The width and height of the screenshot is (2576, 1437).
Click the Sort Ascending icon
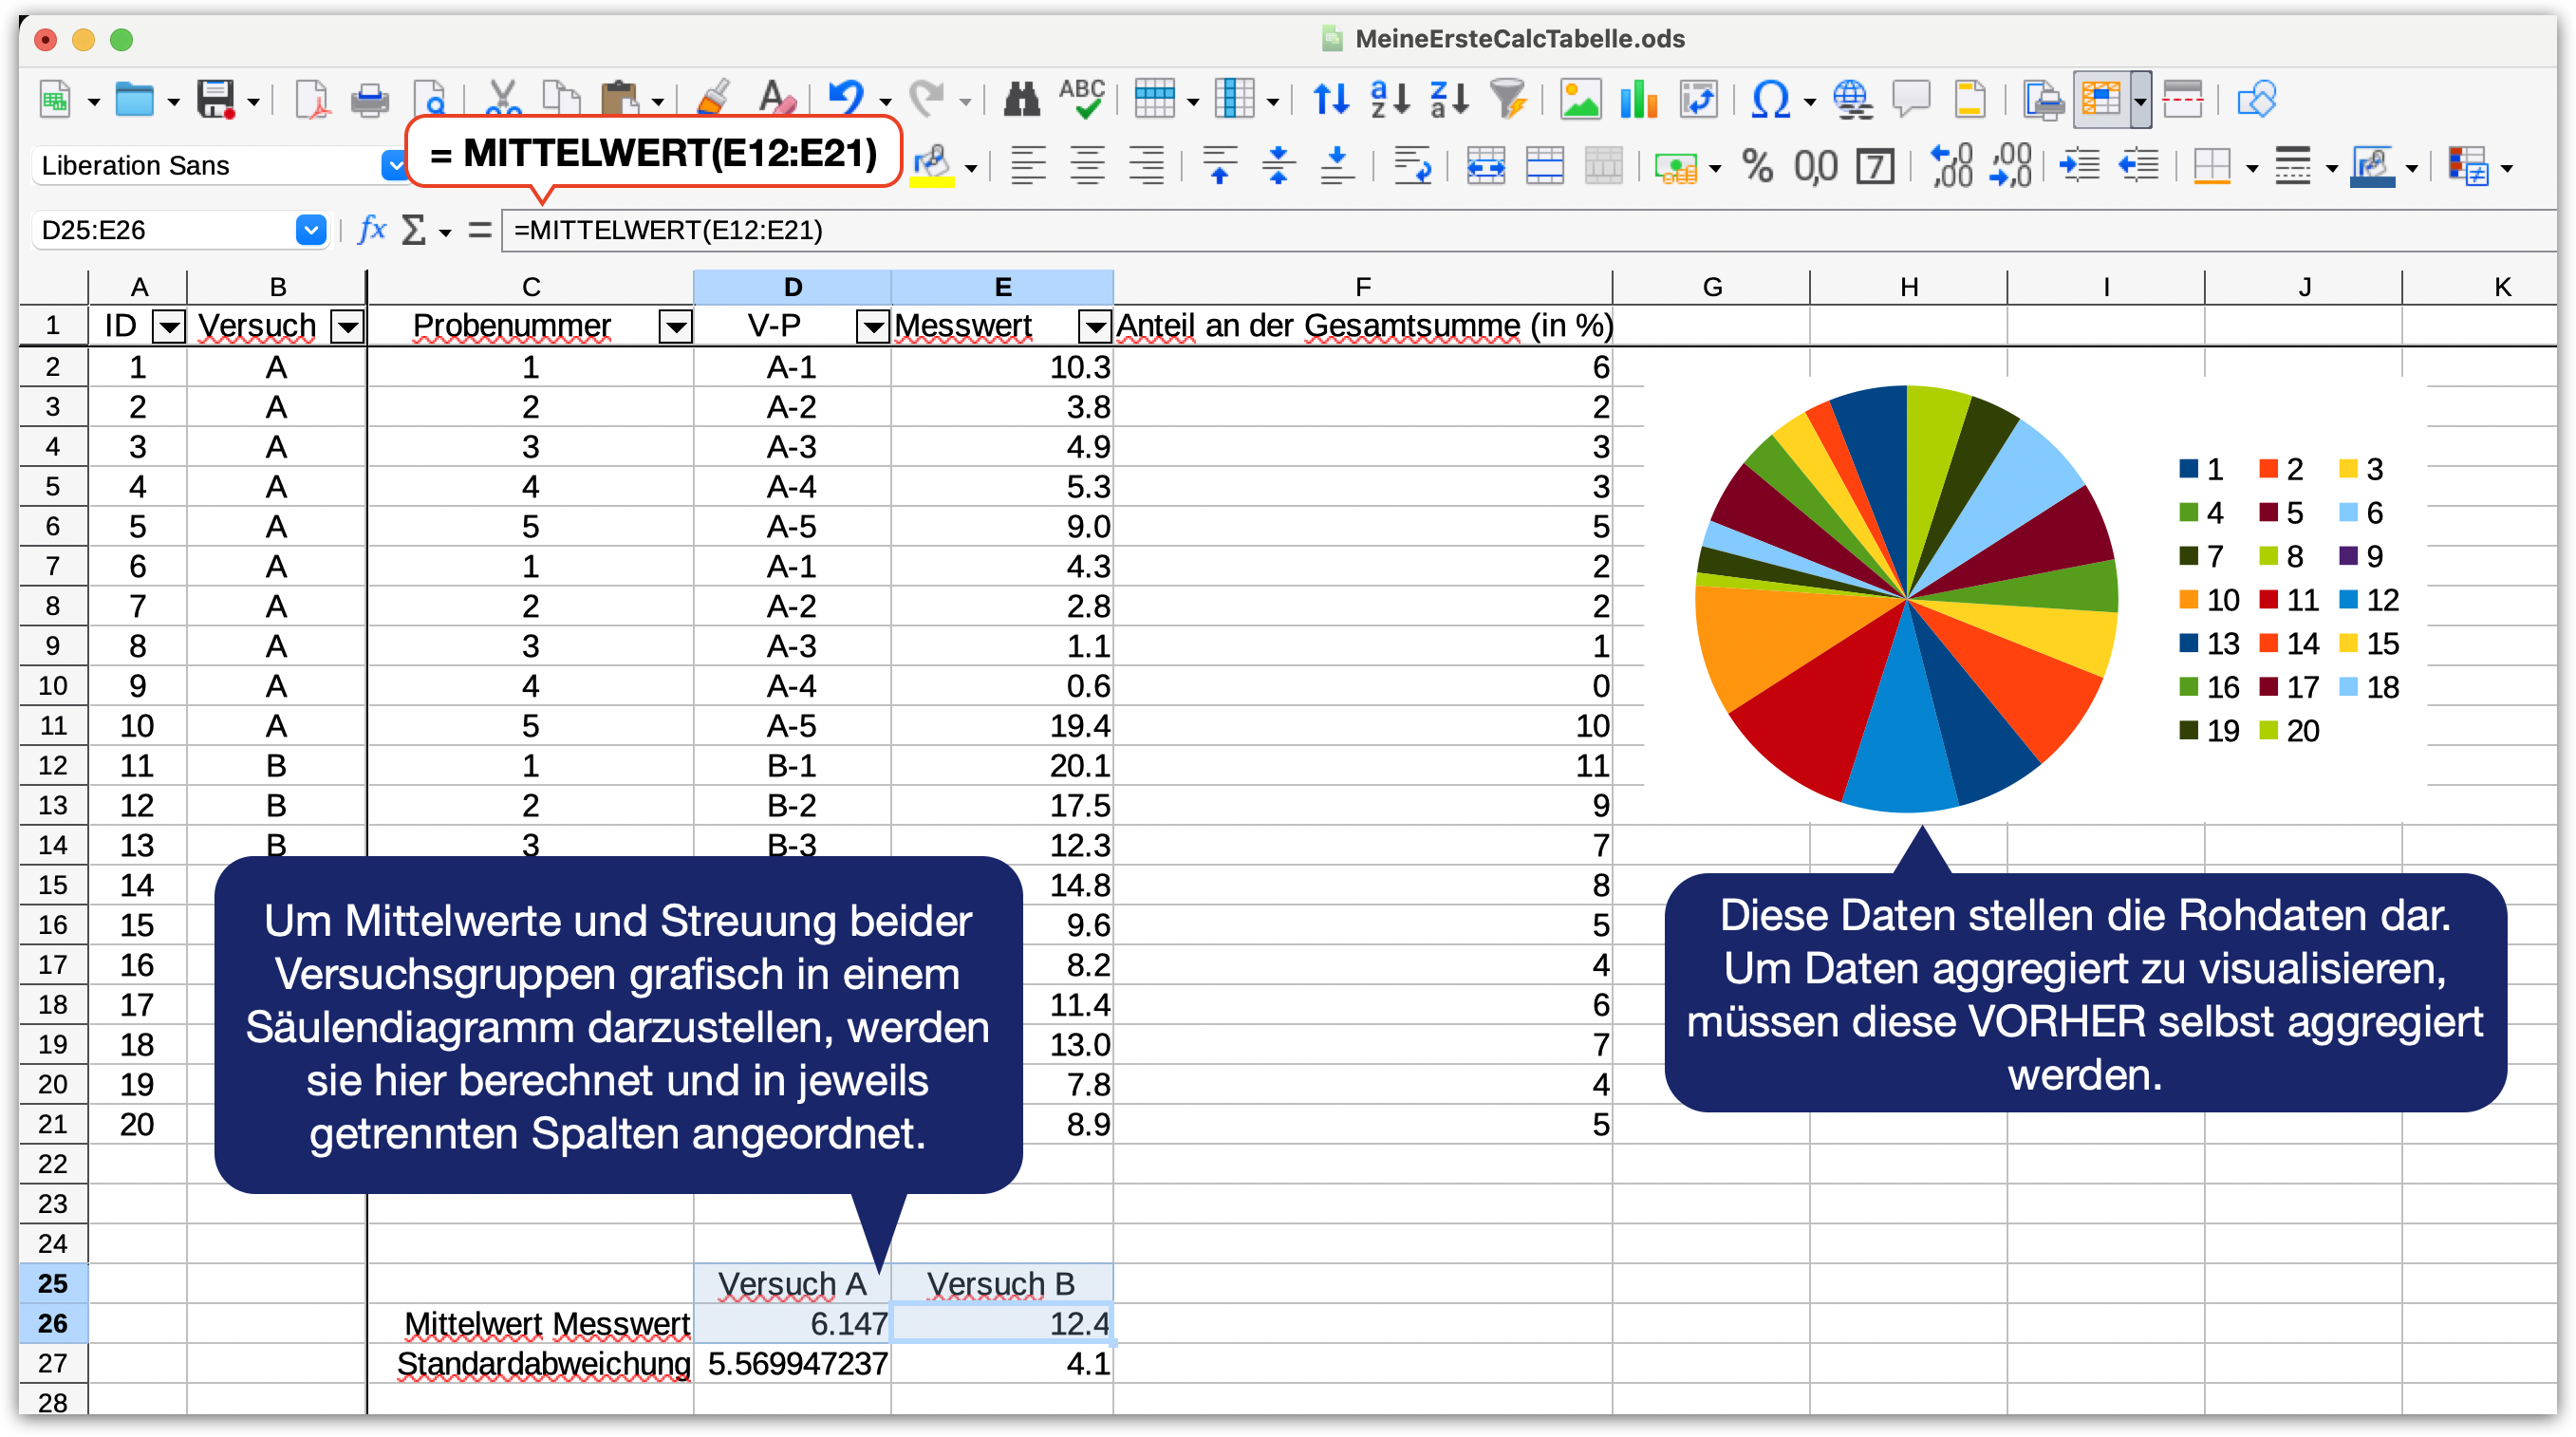[x=1390, y=100]
